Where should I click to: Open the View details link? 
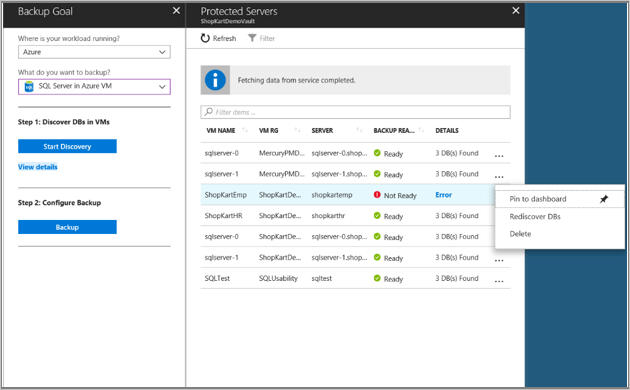tap(37, 167)
